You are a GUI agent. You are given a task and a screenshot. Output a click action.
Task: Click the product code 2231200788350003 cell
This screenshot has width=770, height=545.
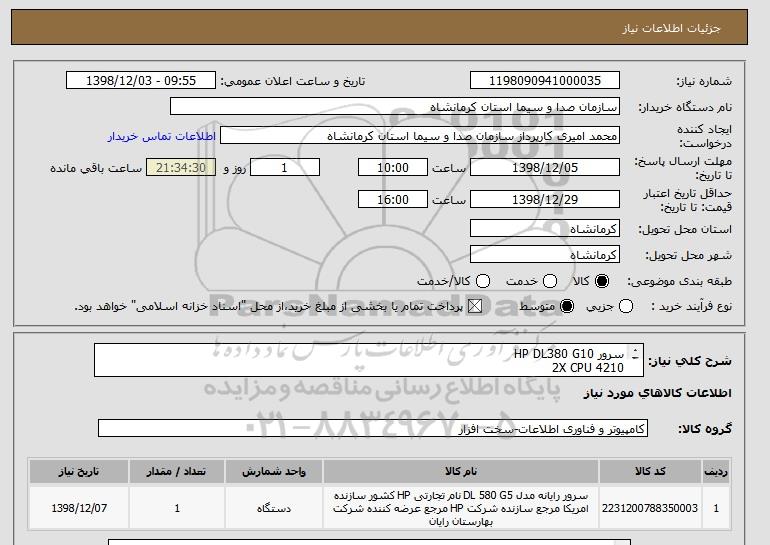[x=650, y=508]
